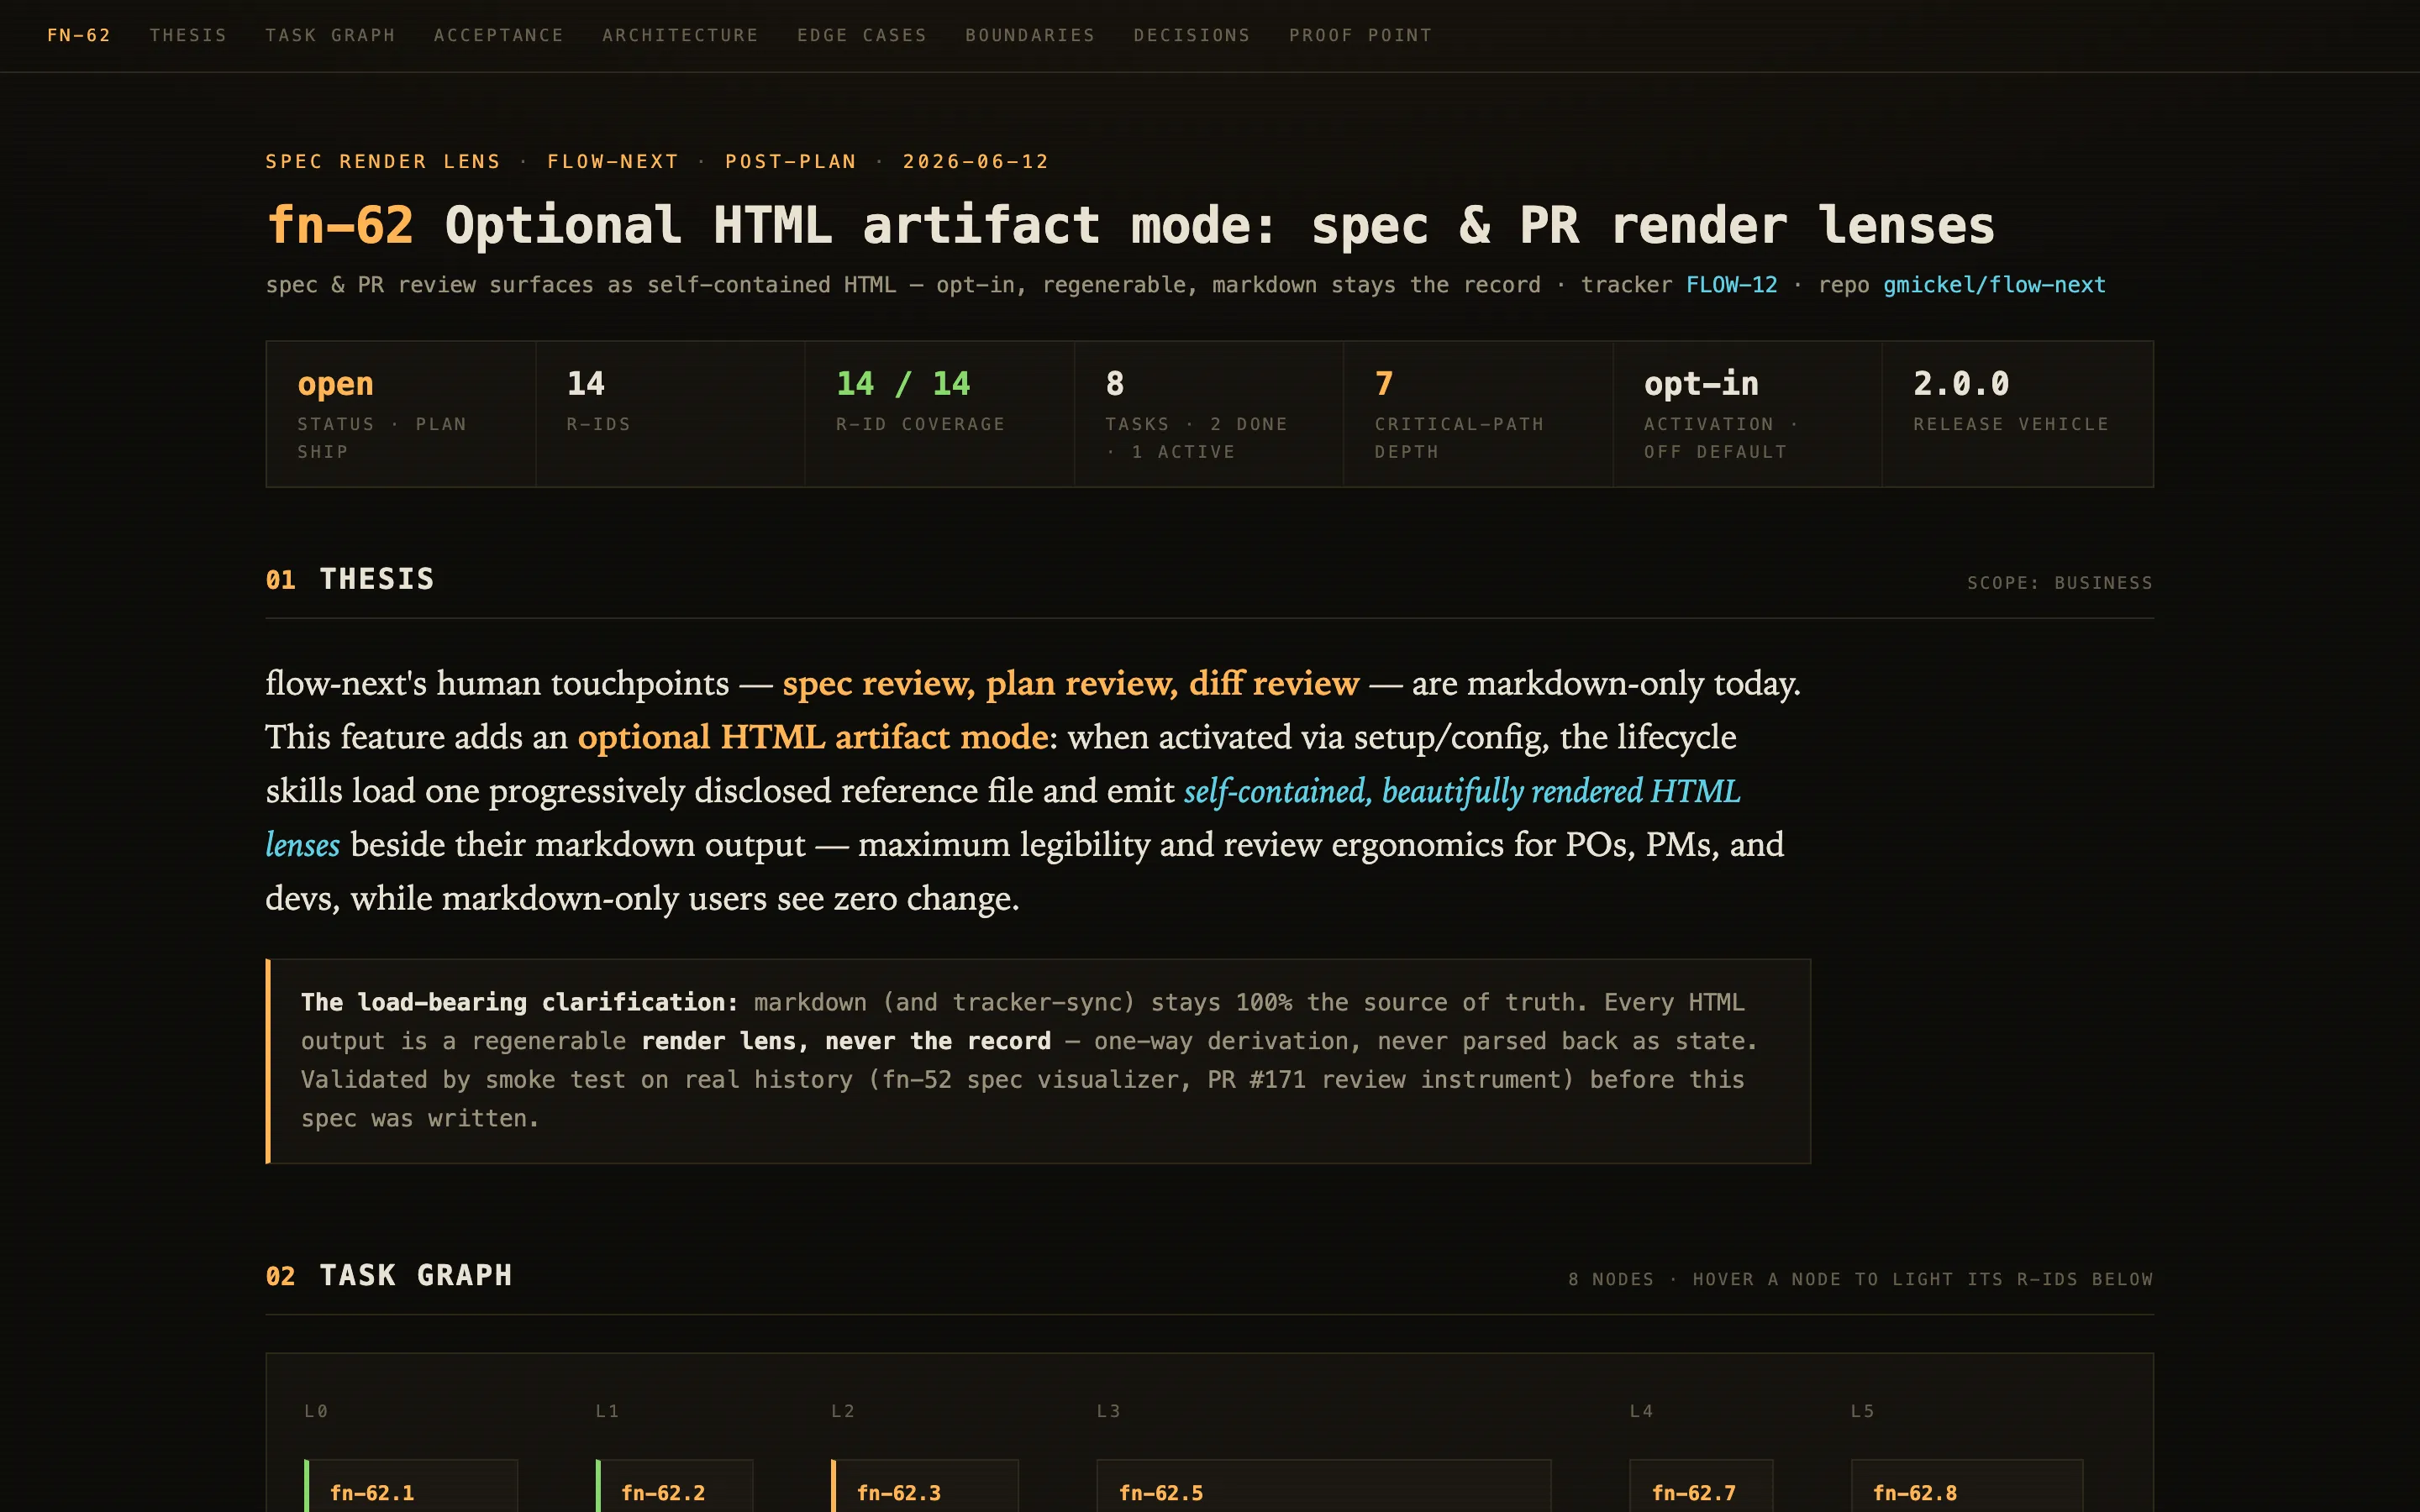Open the FLOW-12 tracker link
2420x1512 pixels.
click(x=1731, y=285)
